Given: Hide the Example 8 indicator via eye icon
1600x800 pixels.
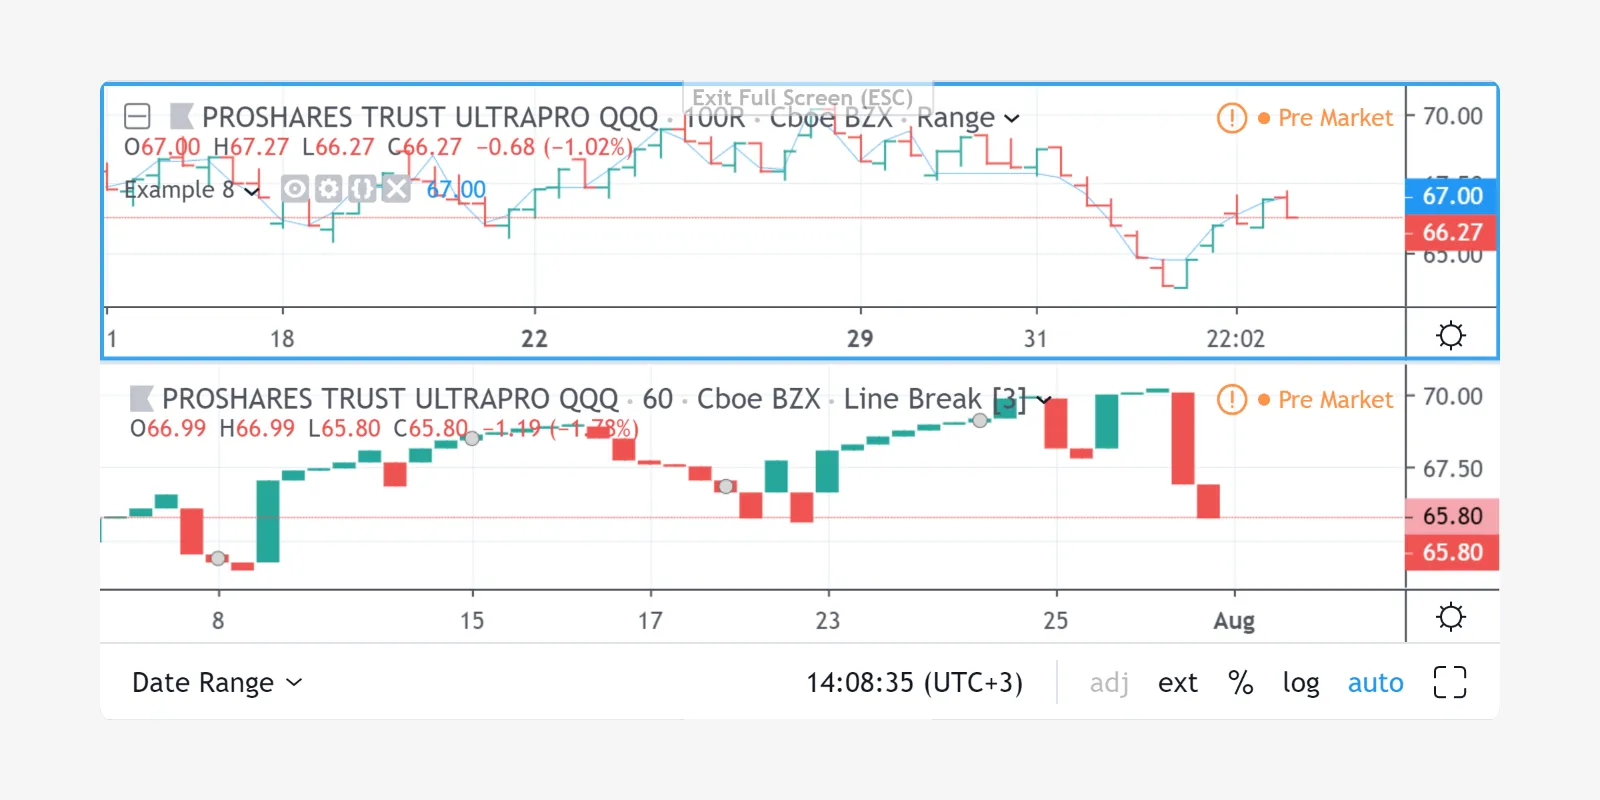Looking at the screenshot, I should click(x=295, y=189).
